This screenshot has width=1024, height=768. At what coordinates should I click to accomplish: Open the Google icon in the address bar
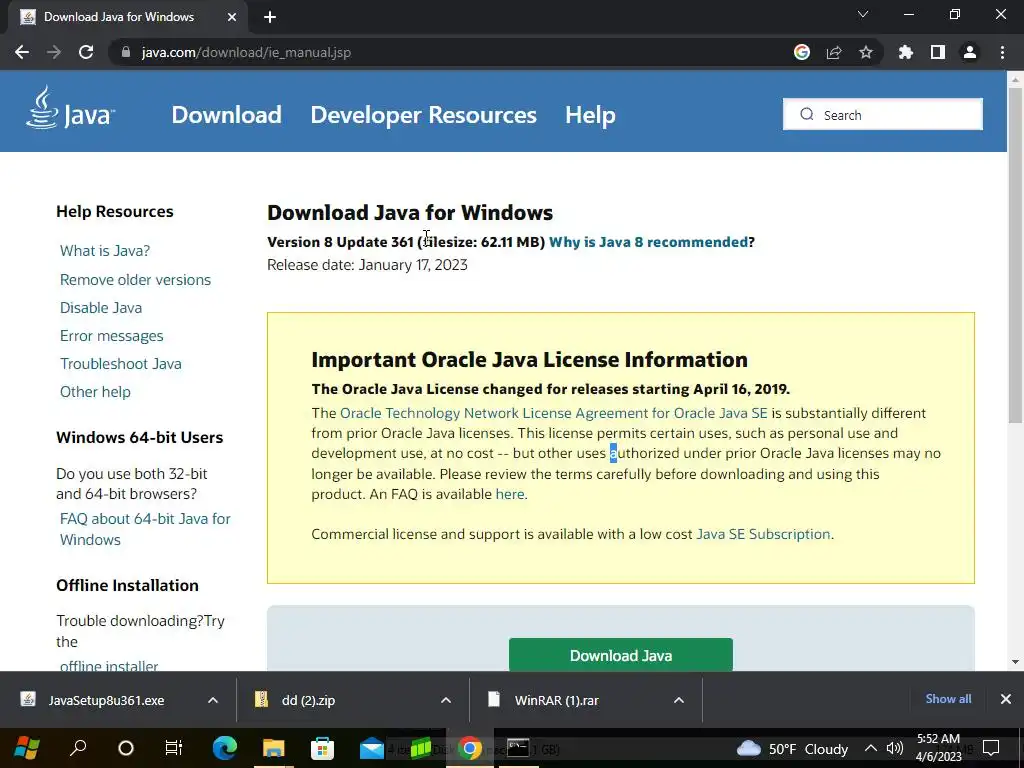tap(802, 52)
